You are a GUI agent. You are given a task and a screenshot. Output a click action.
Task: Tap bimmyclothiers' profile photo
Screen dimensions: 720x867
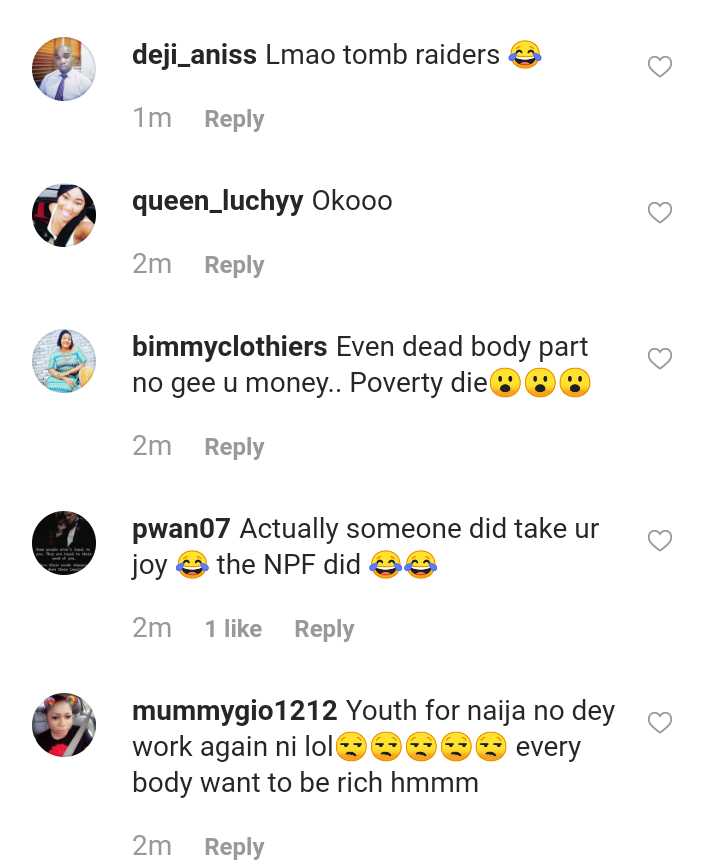64,361
